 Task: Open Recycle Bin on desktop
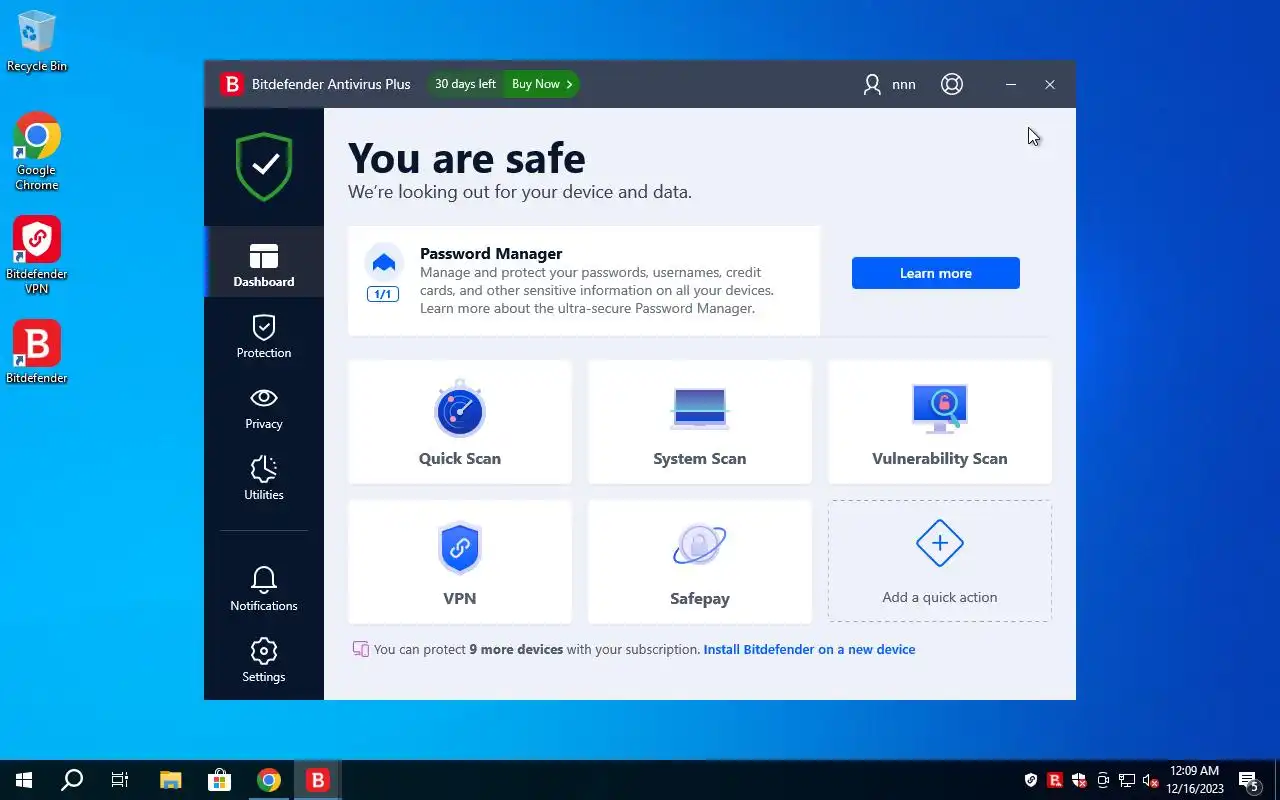click(37, 42)
